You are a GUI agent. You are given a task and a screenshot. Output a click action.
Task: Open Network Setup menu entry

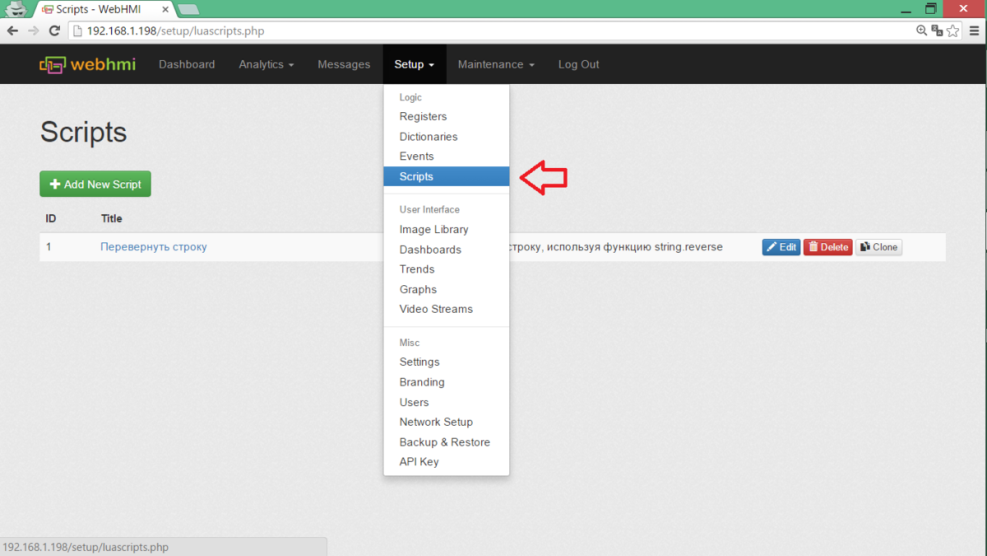(446, 422)
